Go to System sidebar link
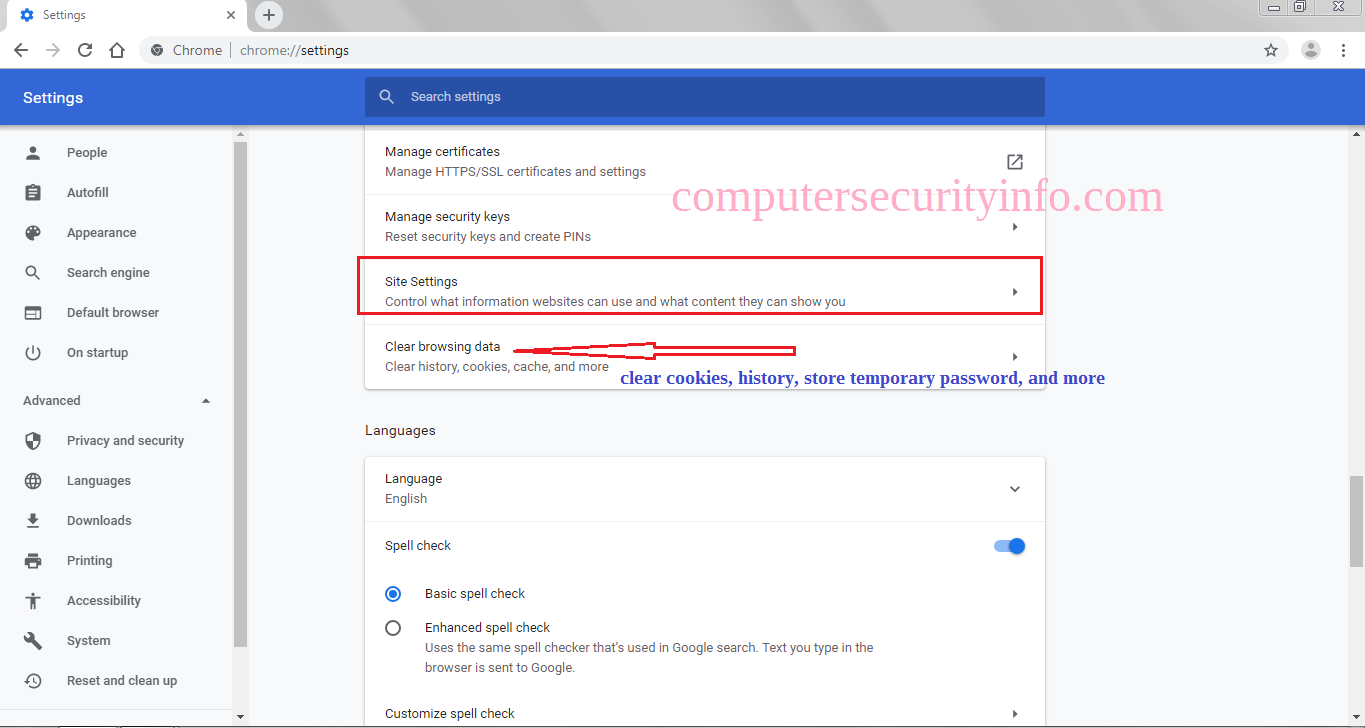 88,641
